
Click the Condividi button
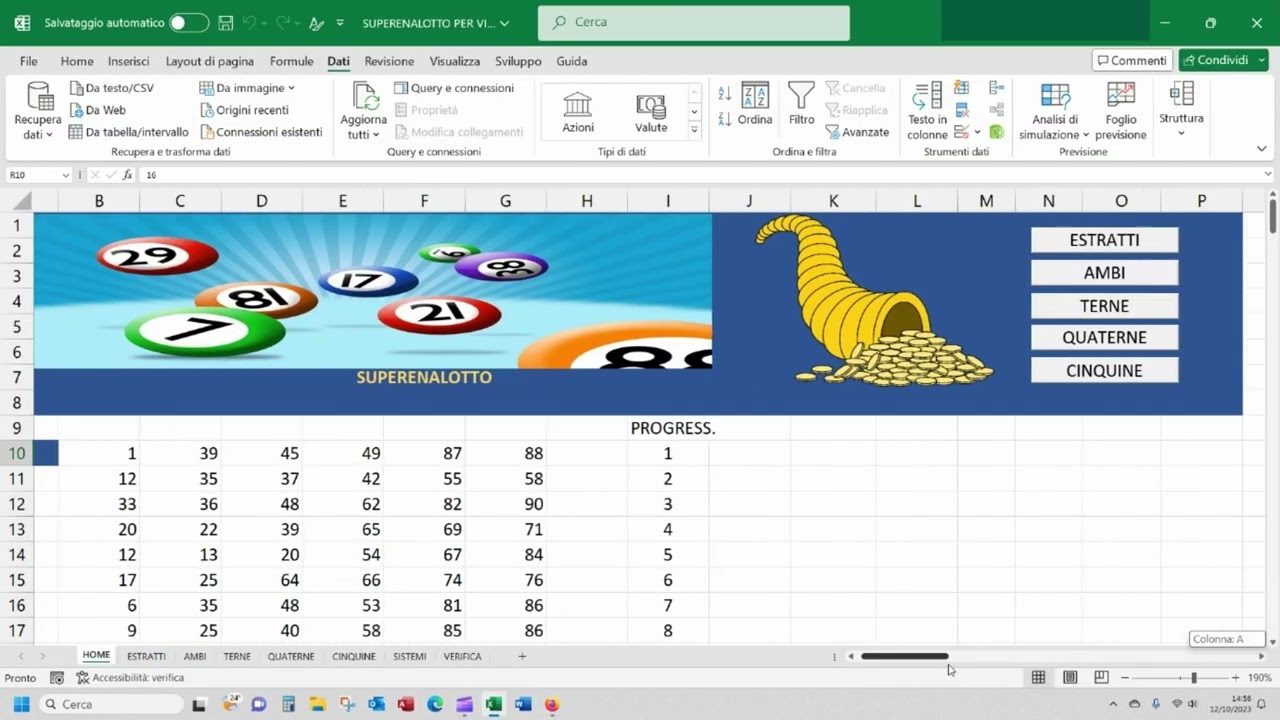(x=1223, y=60)
